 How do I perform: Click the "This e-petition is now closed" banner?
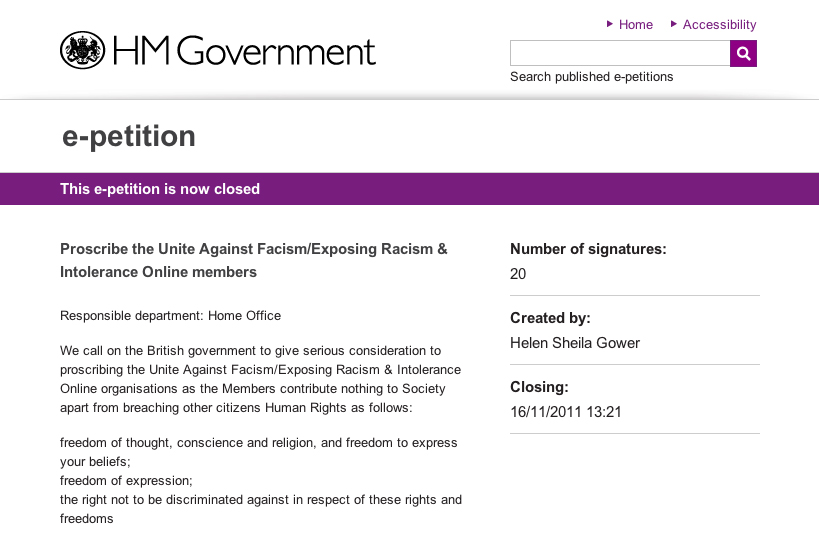pos(160,189)
